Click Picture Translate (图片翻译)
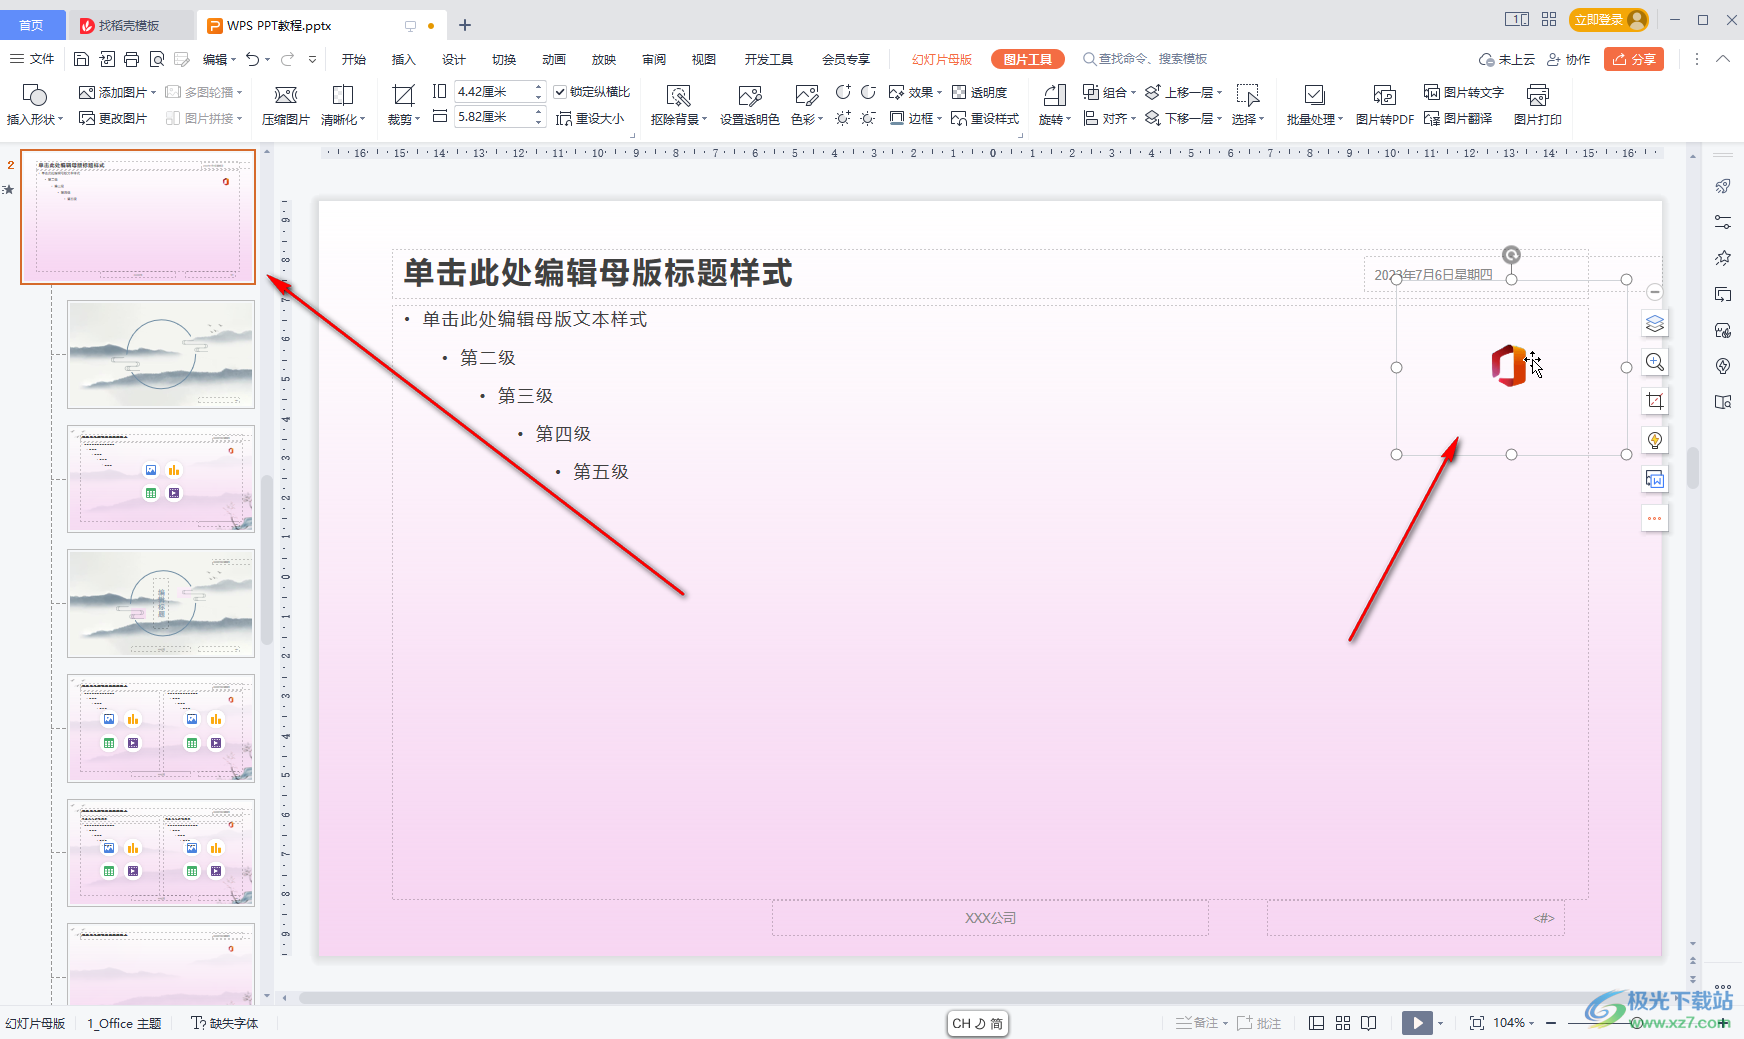The image size is (1744, 1039). click(1458, 118)
